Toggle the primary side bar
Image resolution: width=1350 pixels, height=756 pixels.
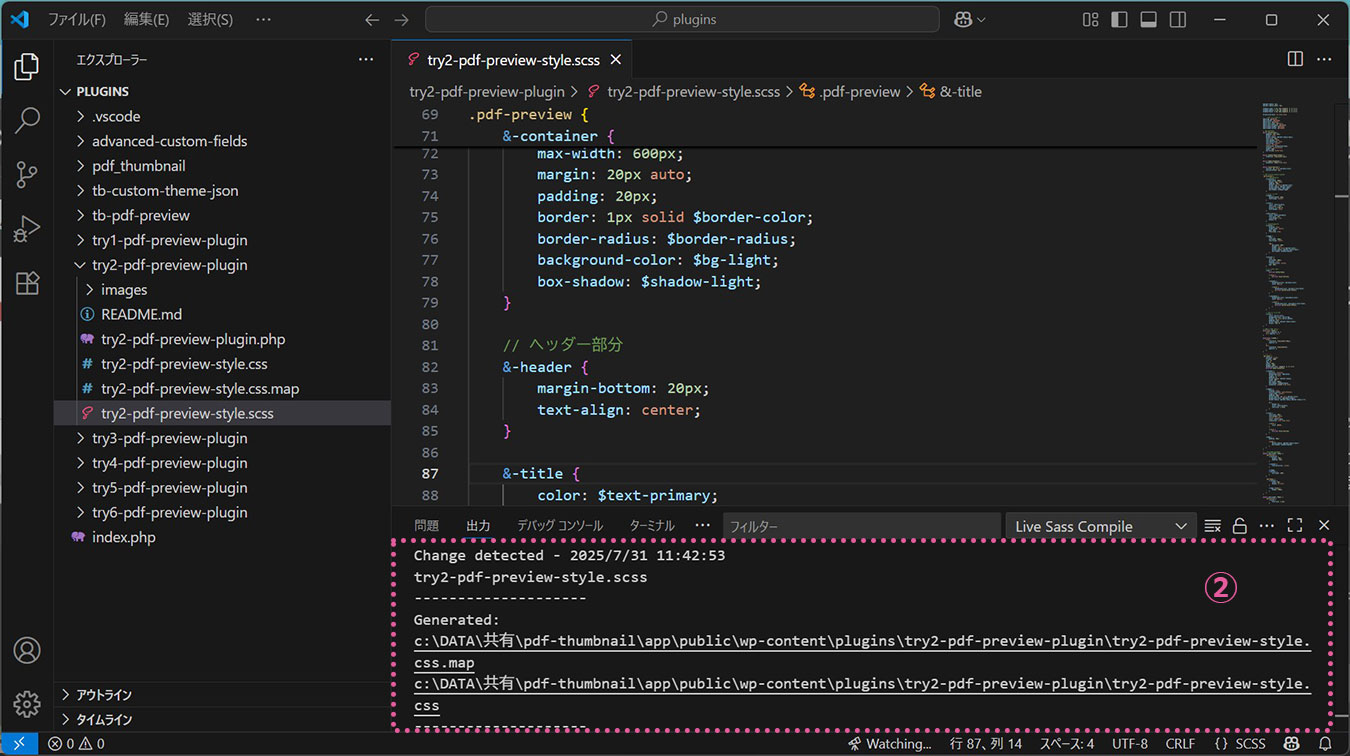point(1119,19)
